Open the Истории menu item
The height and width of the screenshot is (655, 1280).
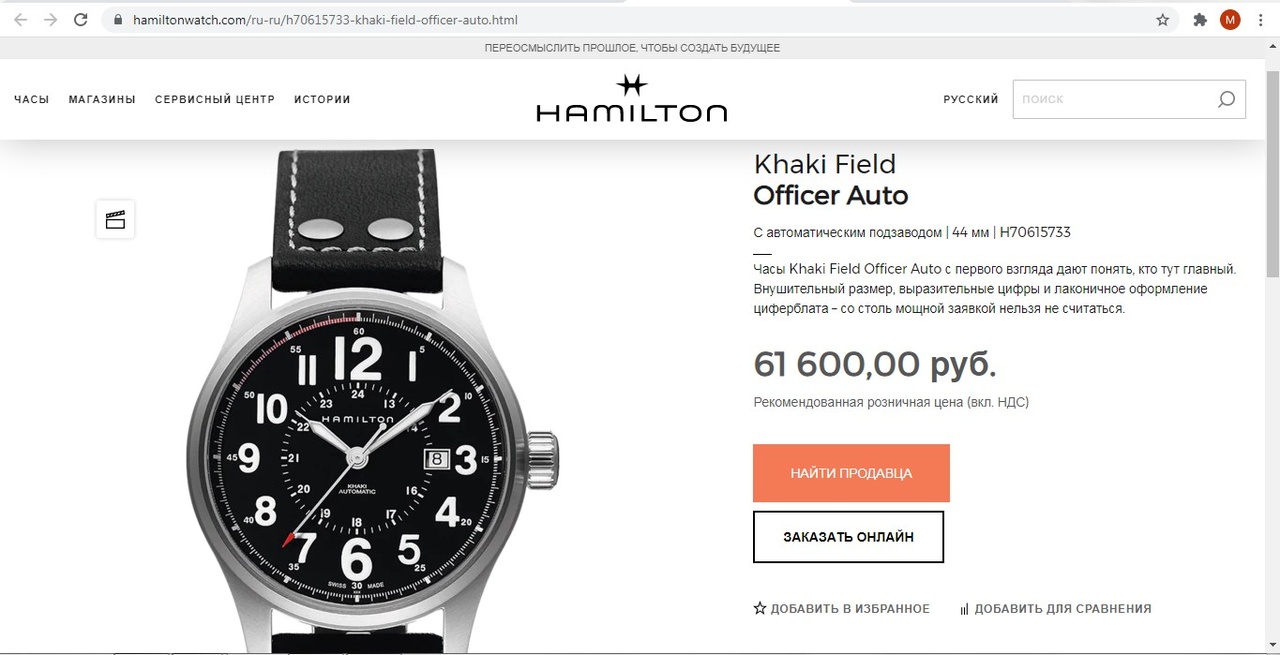322,99
